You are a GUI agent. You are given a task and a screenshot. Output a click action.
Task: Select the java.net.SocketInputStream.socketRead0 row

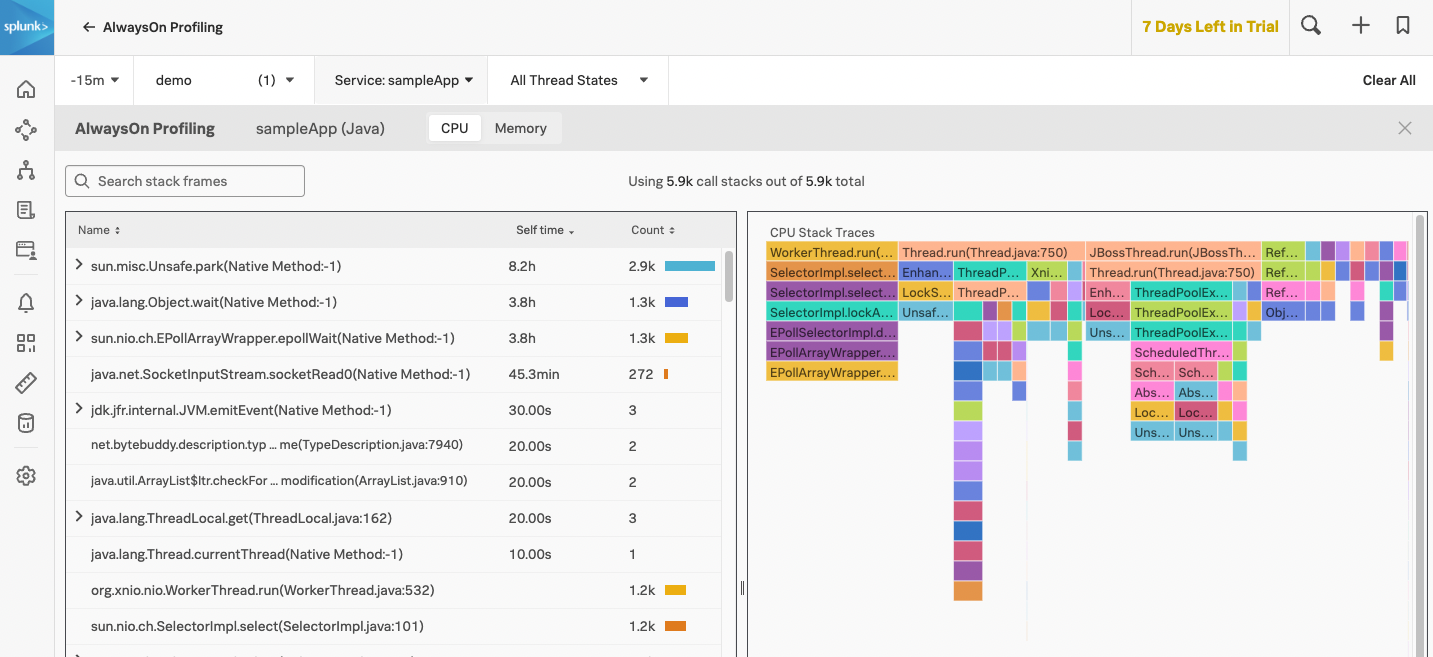click(x=394, y=374)
